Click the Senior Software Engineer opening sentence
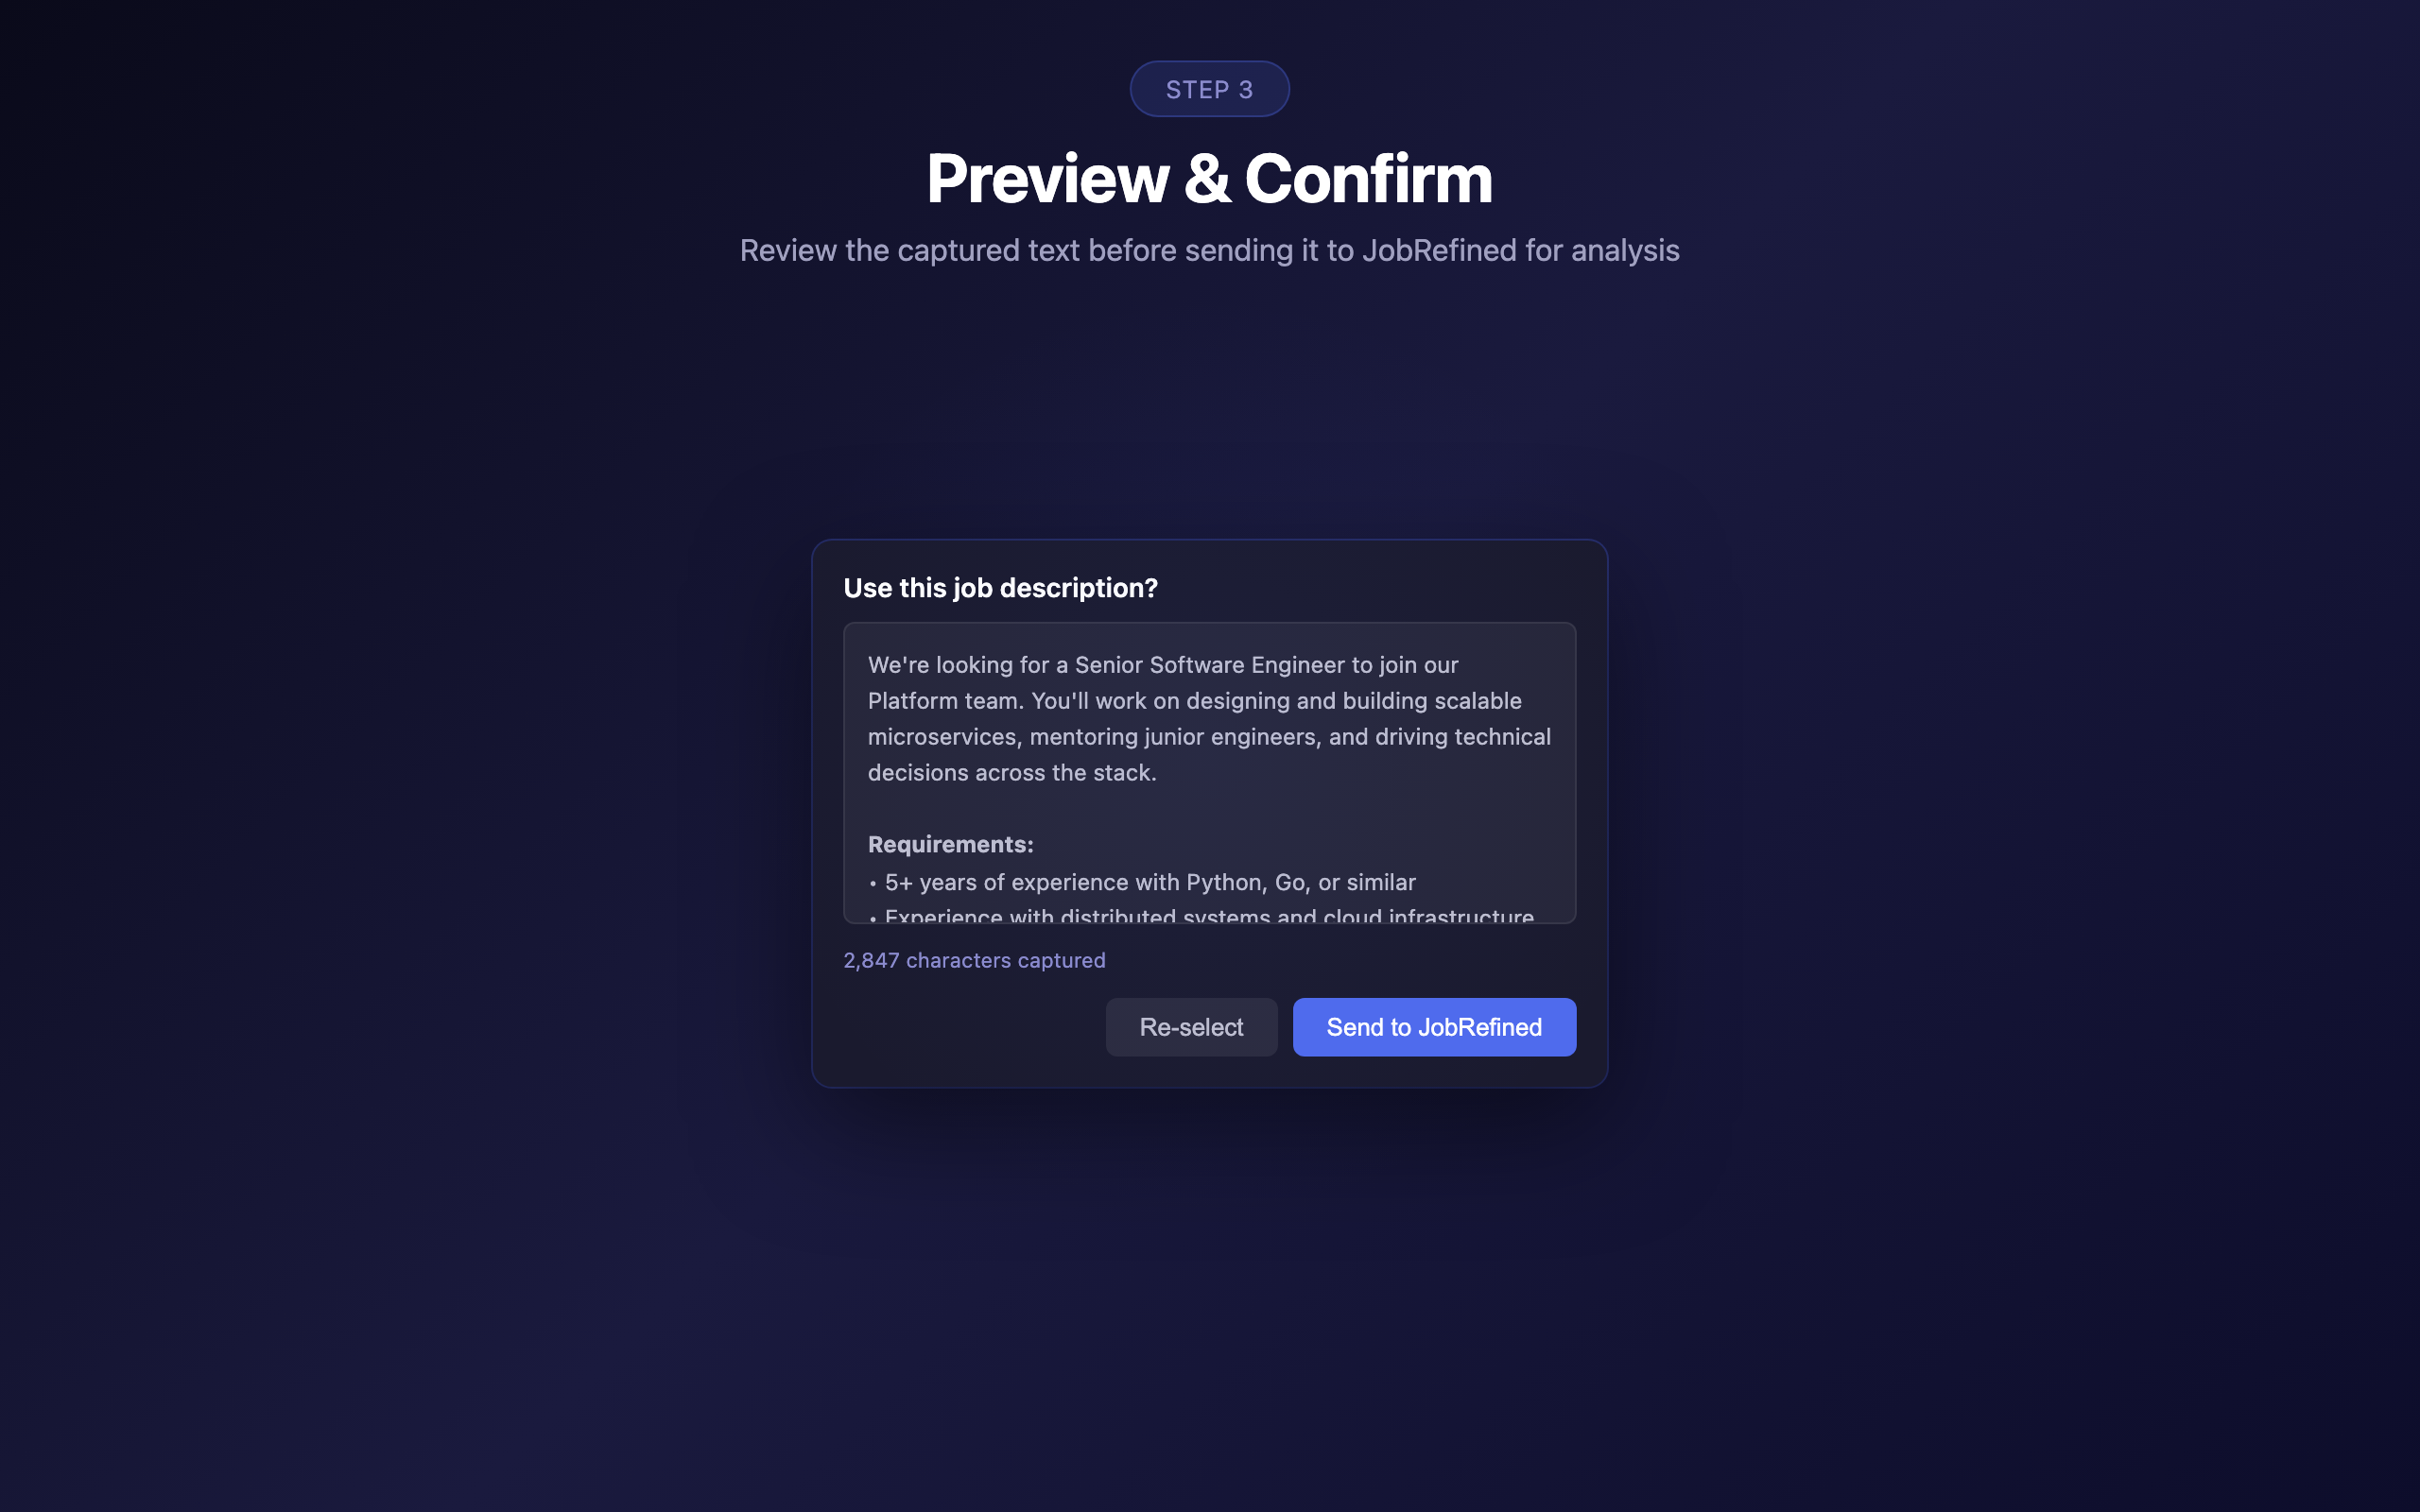Image resolution: width=2420 pixels, height=1512 pixels. 1162,664
